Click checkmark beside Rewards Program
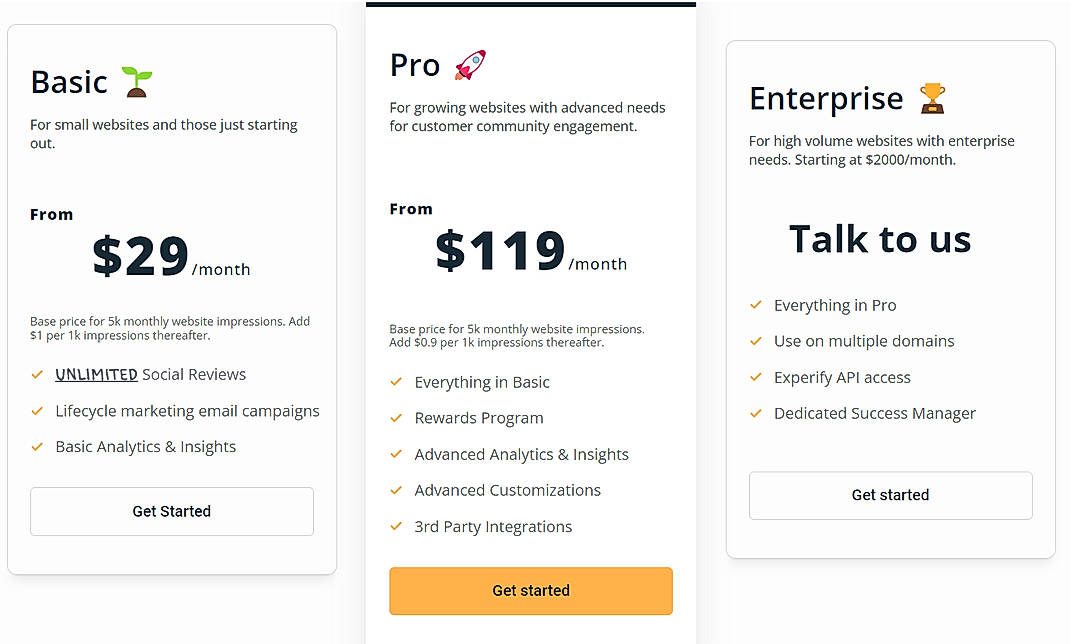The width and height of the screenshot is (1070, 644). click(396, 418)
